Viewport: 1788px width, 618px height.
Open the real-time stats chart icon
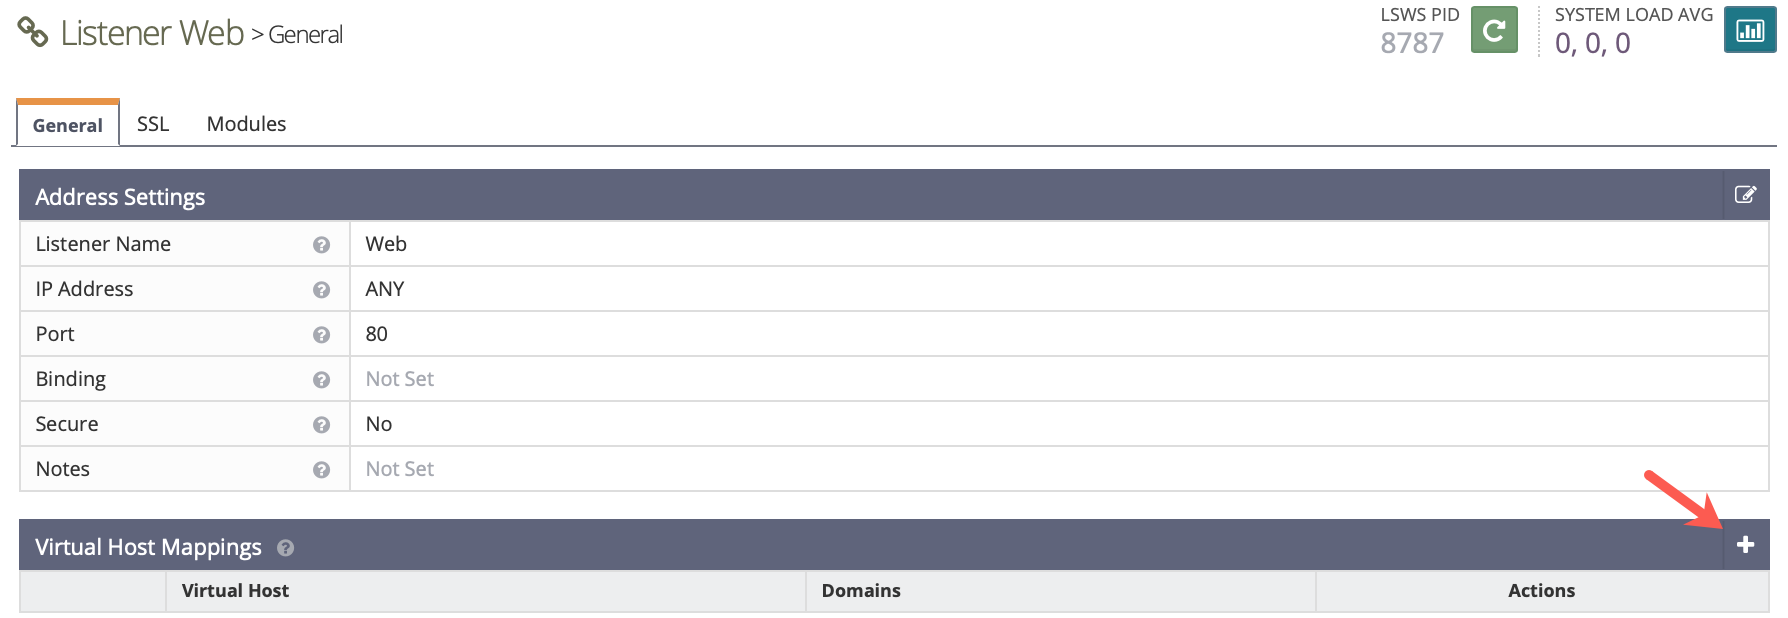[x=1750, y=30]
